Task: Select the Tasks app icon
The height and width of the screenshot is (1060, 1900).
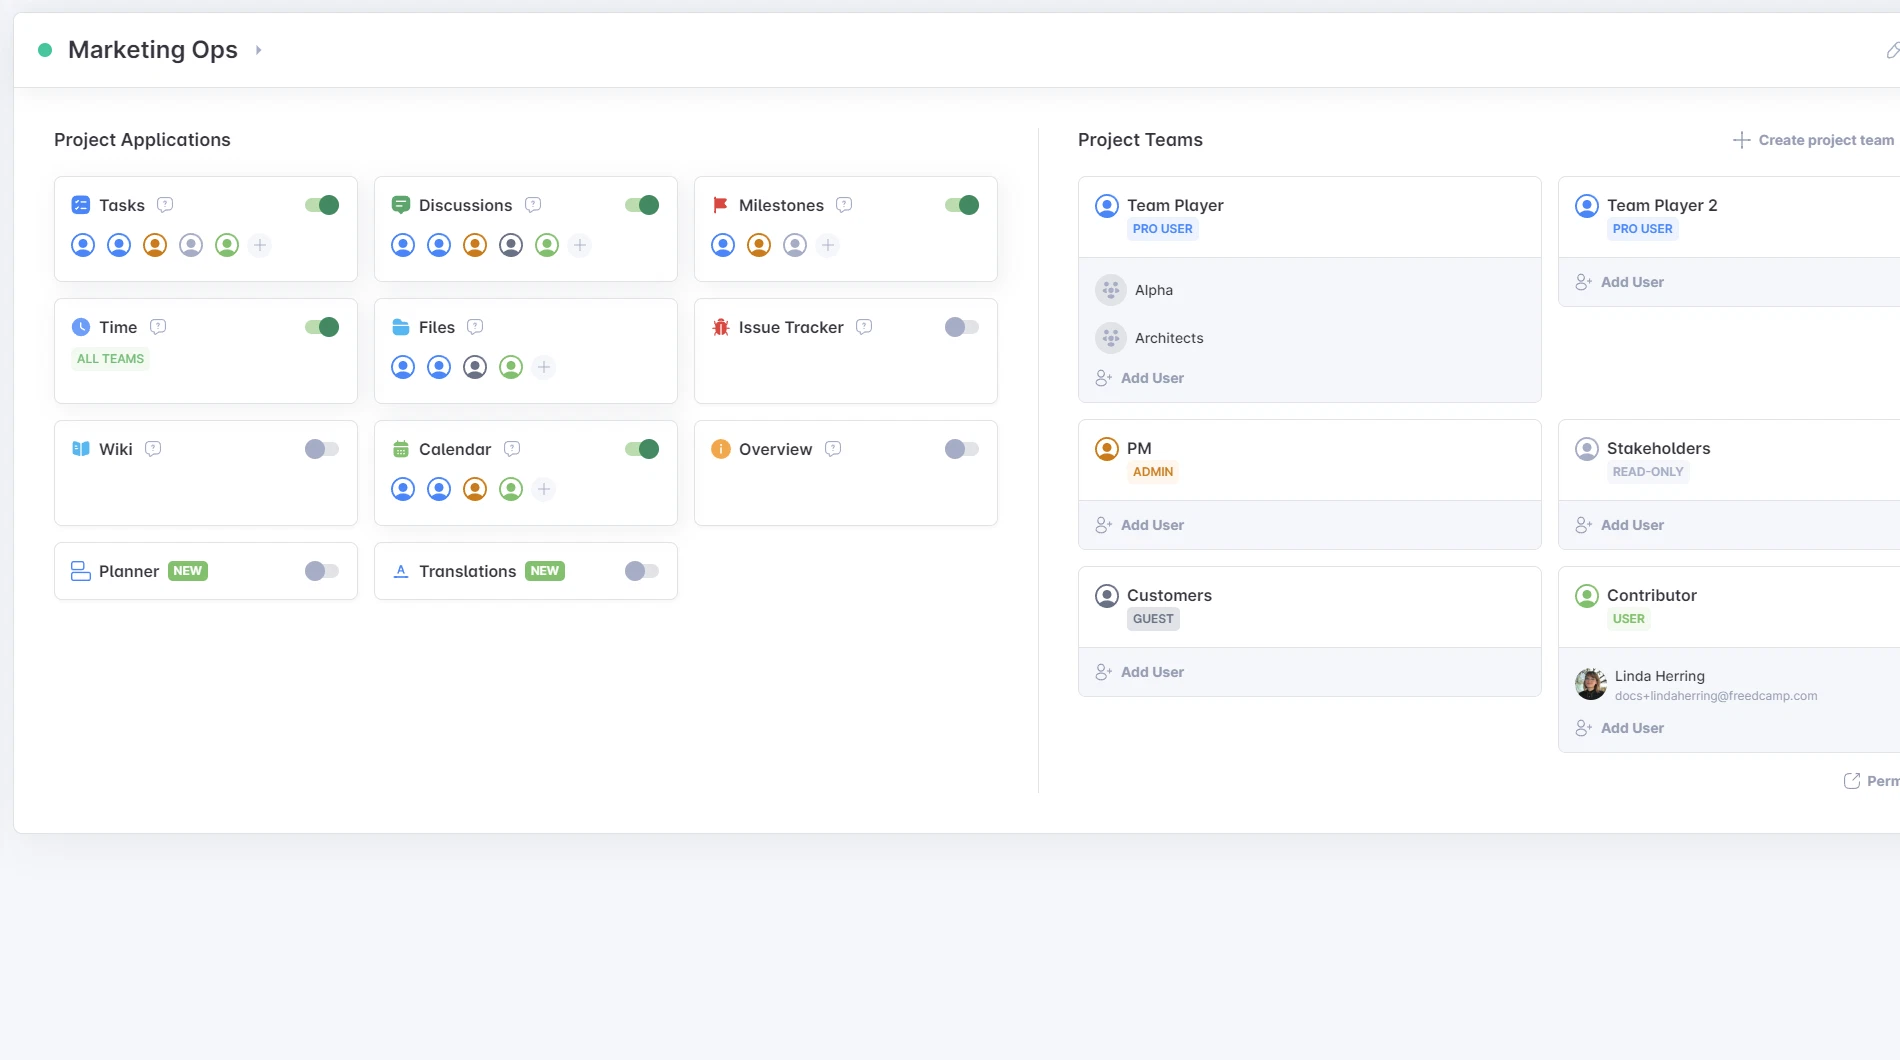Action: tap(80, 204)
